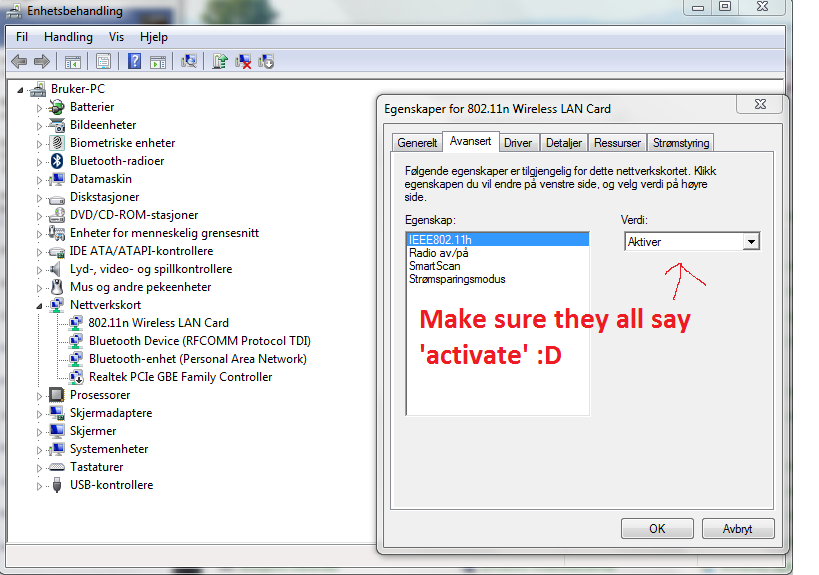Click the Systemenheter icon

(x=57, y=449)
